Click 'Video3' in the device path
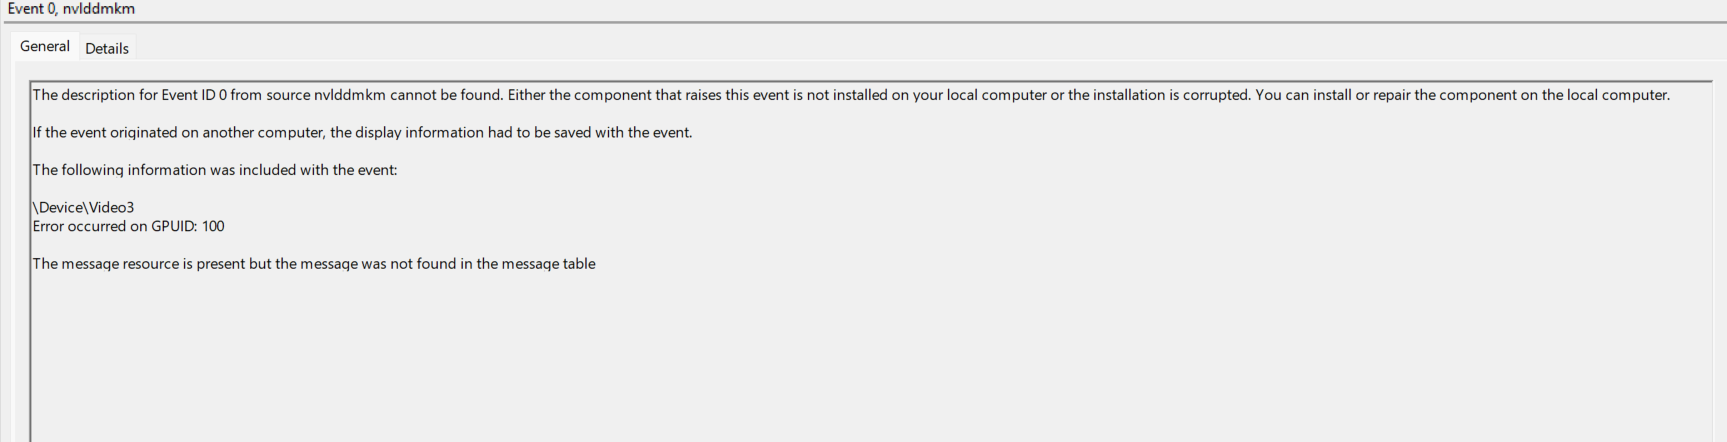Image resolution: width=1727 pixels, height=442 pixels. [x=112, y=207]
